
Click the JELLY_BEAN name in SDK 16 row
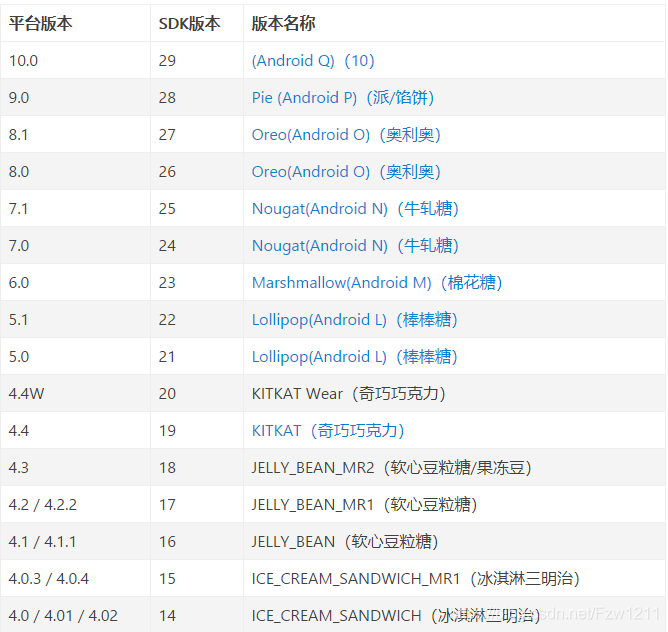point(345,542)
